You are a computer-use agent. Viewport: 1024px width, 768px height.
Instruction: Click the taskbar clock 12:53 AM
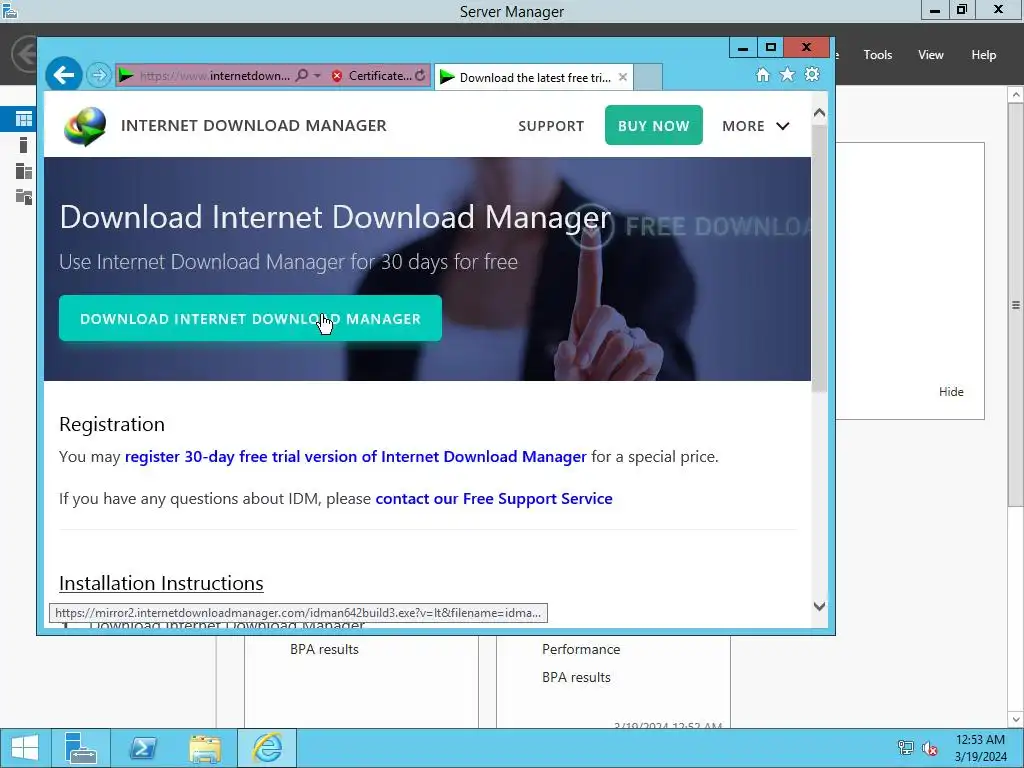(980, 740)
